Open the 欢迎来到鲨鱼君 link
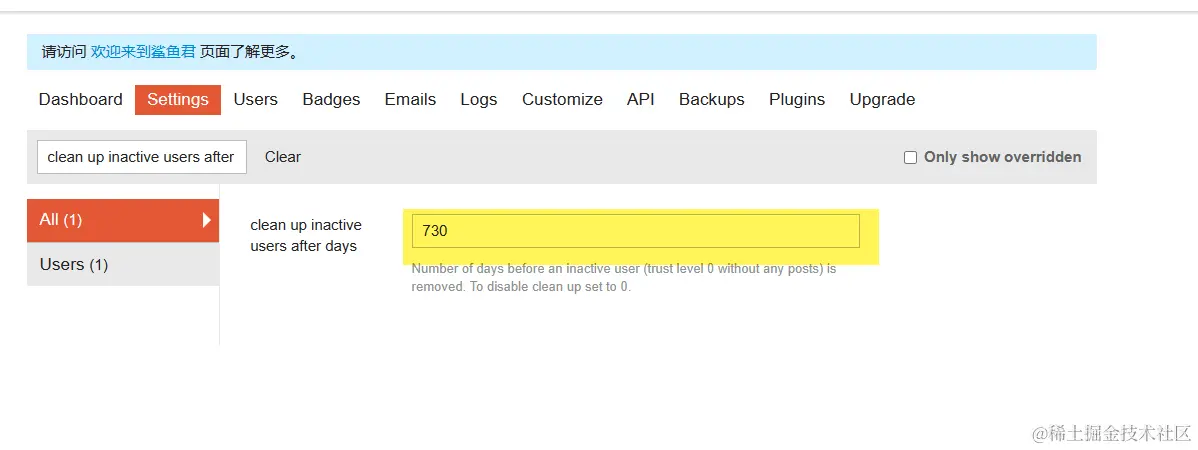This screenshot has height=450, width=1198. 144,52
